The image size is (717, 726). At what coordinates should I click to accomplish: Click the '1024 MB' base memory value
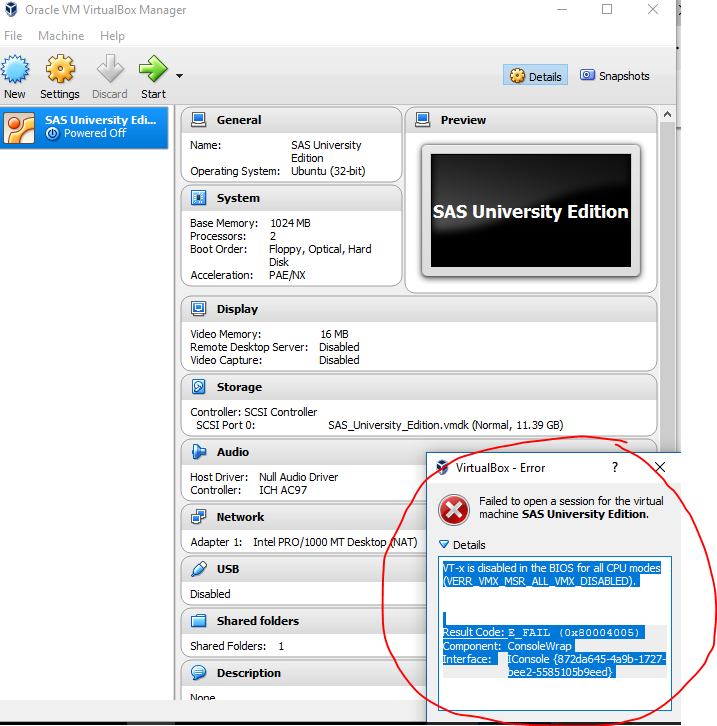(x=290, y=223)
